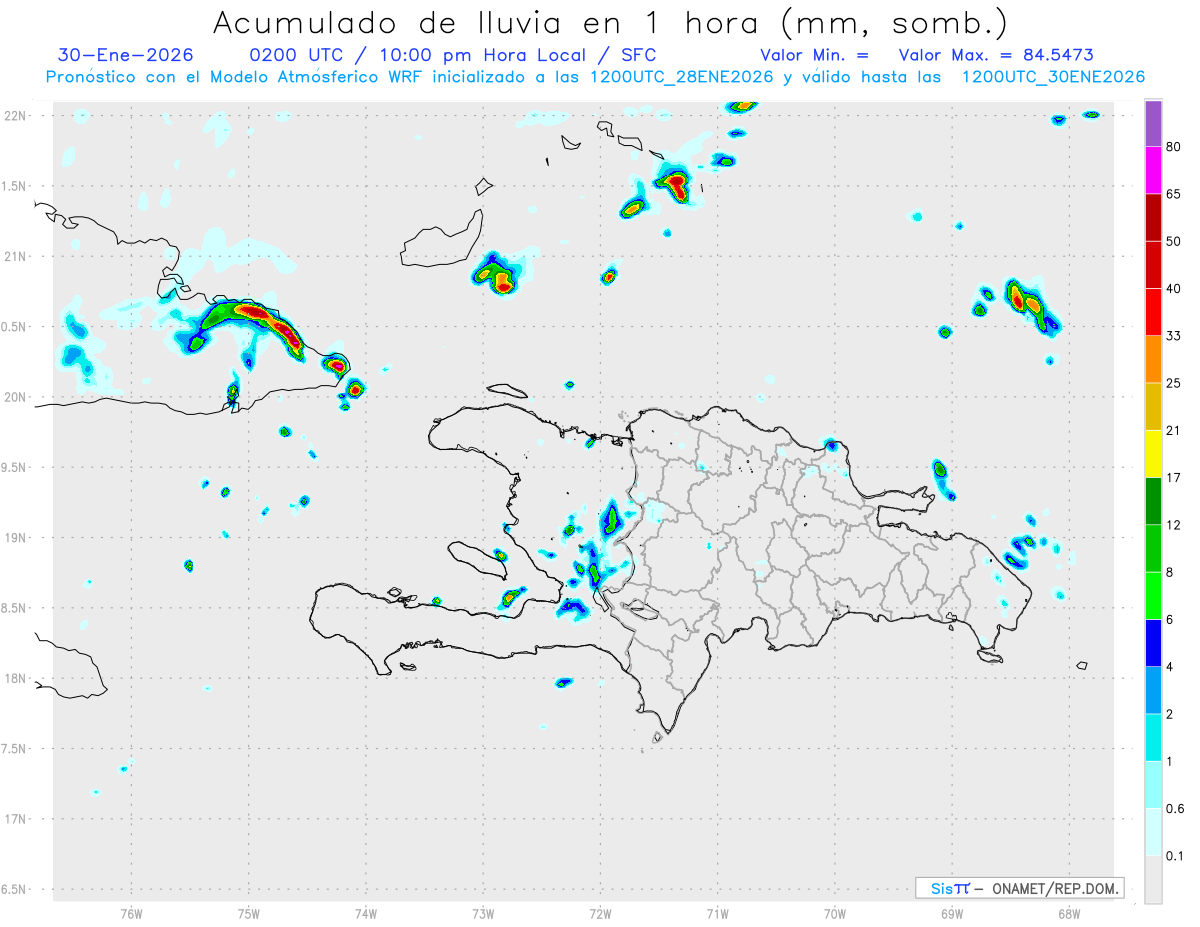
Task: Click the "22N" latitude label
Action: click(15, 116)
